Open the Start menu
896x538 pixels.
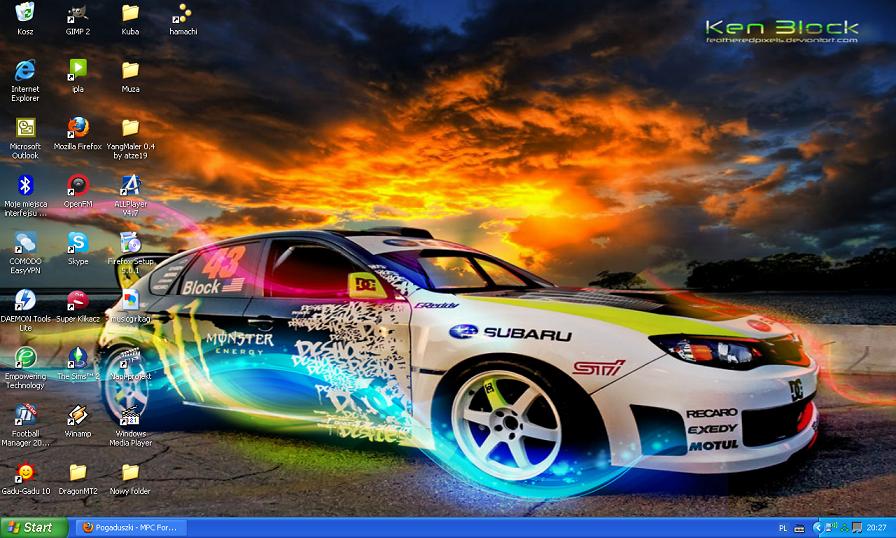34,528
